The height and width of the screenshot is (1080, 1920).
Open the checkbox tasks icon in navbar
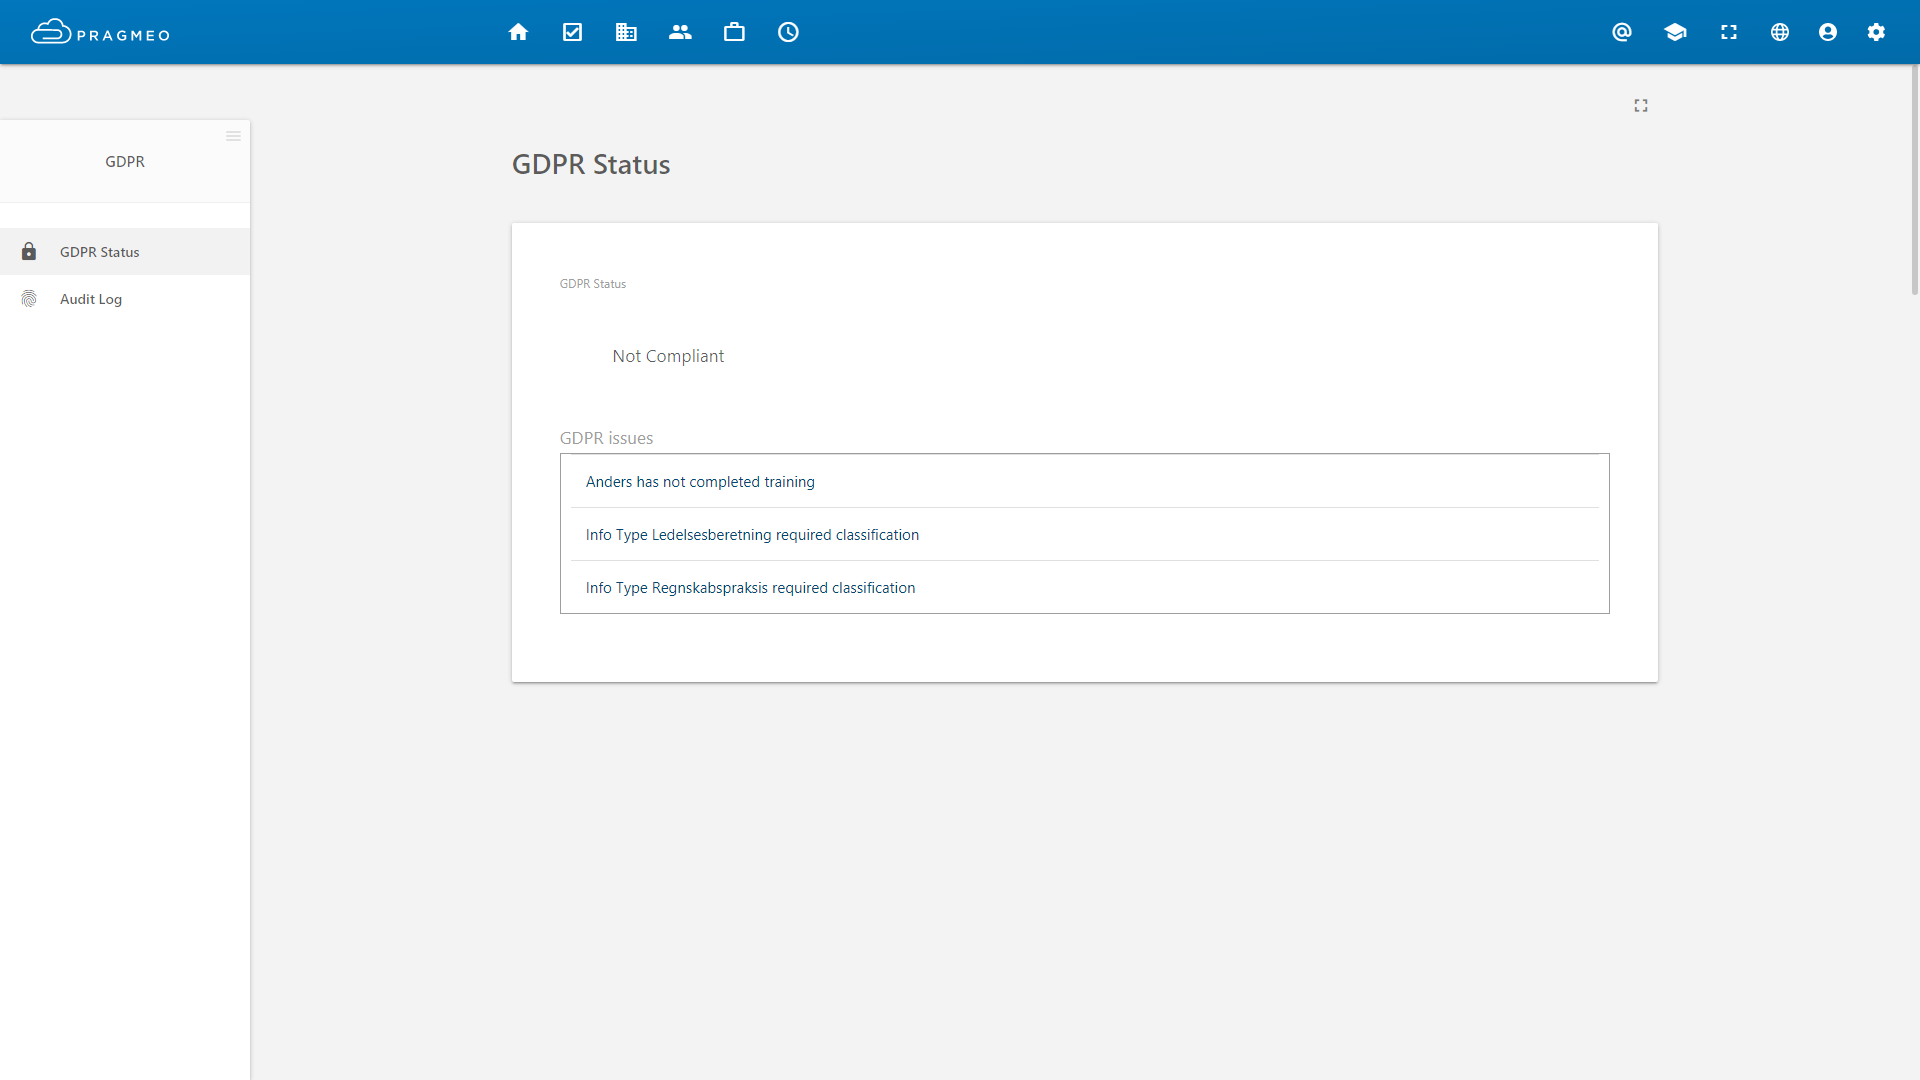[572, 32]
